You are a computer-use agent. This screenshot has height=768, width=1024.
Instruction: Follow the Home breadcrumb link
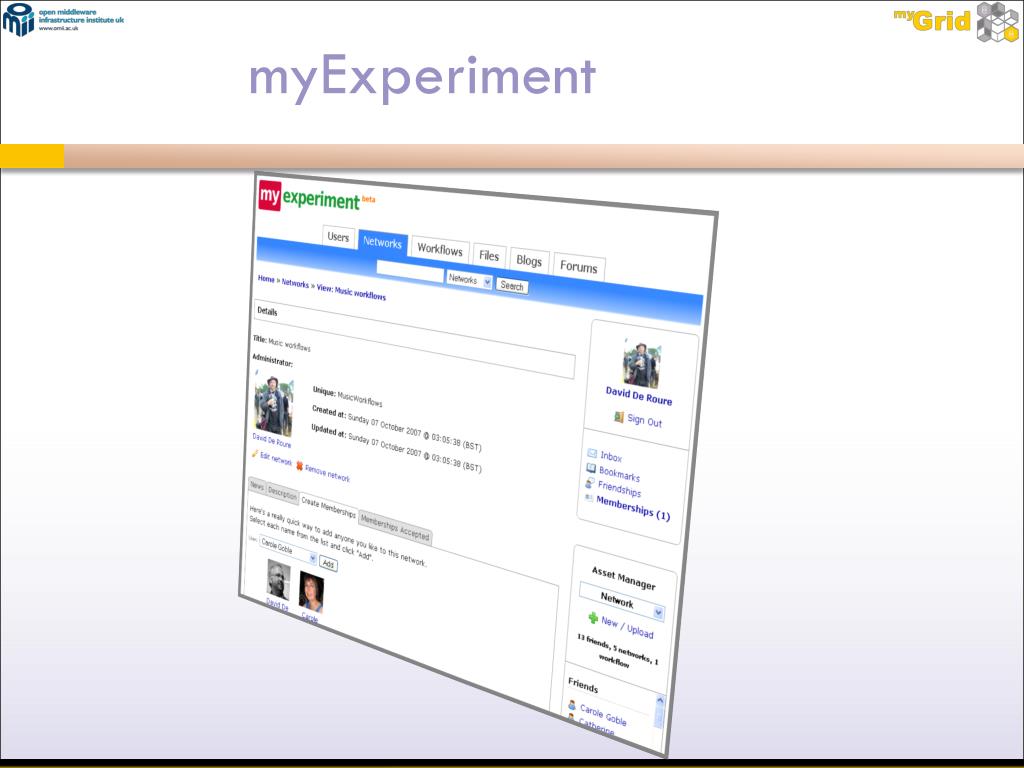coord(266,279)
